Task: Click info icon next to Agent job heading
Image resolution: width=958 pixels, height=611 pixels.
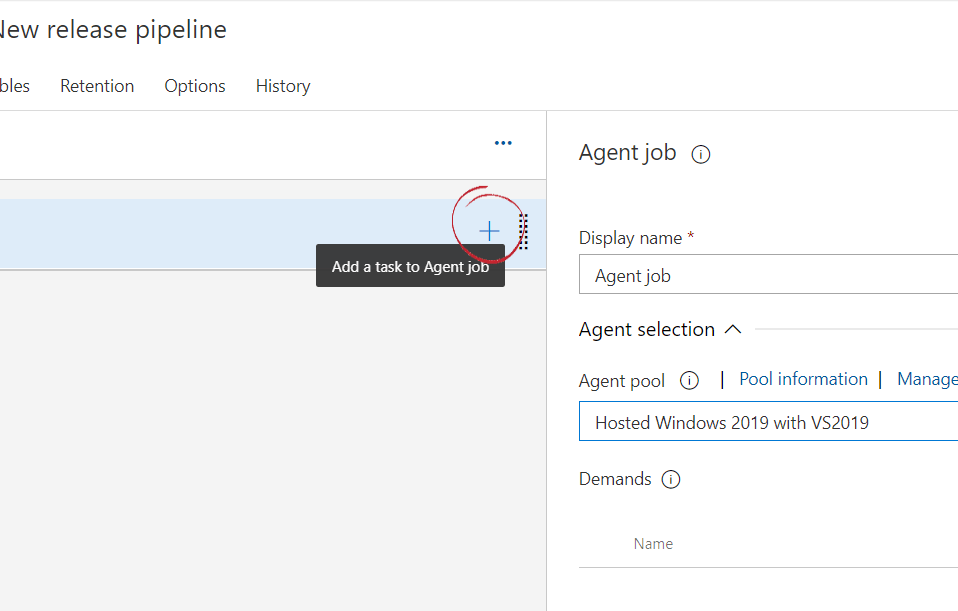Action: coord(701,155)
